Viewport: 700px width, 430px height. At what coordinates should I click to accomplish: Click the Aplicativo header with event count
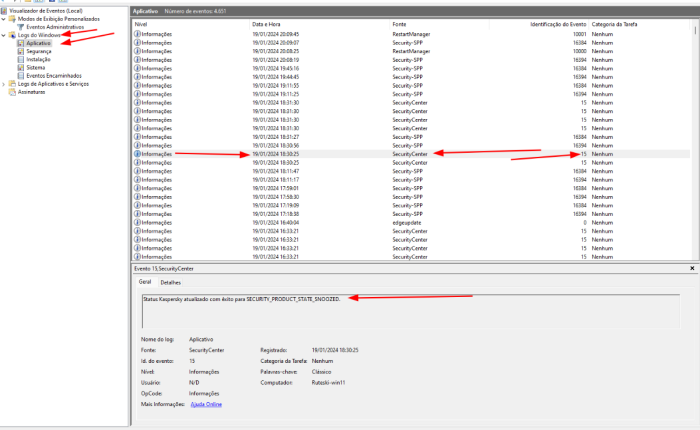point(179,11)
